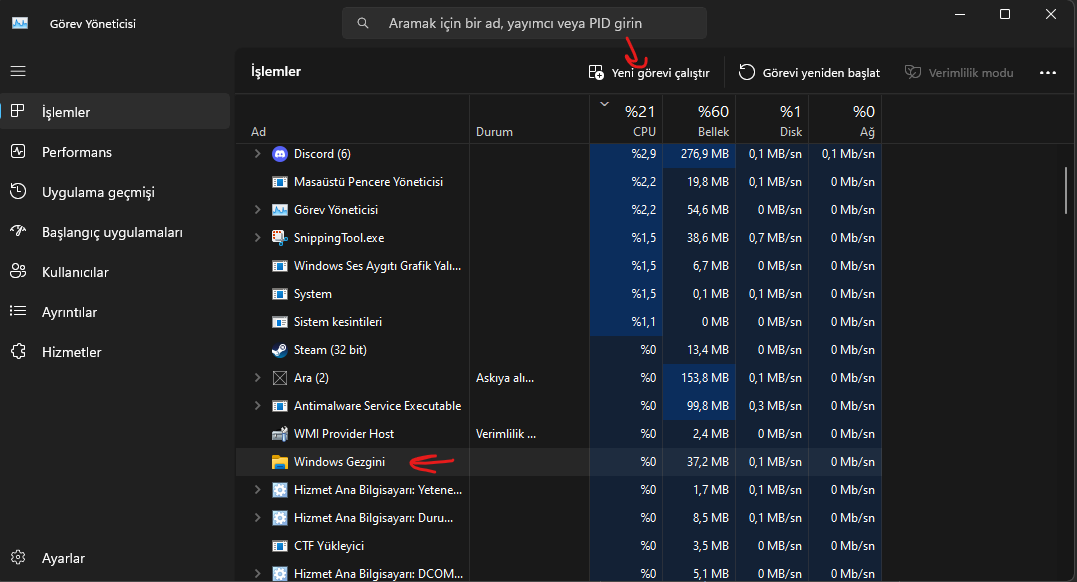Expand Antimalware Service Executable group
Viewport: 1077px width, 582px height.
click(258, 406)
